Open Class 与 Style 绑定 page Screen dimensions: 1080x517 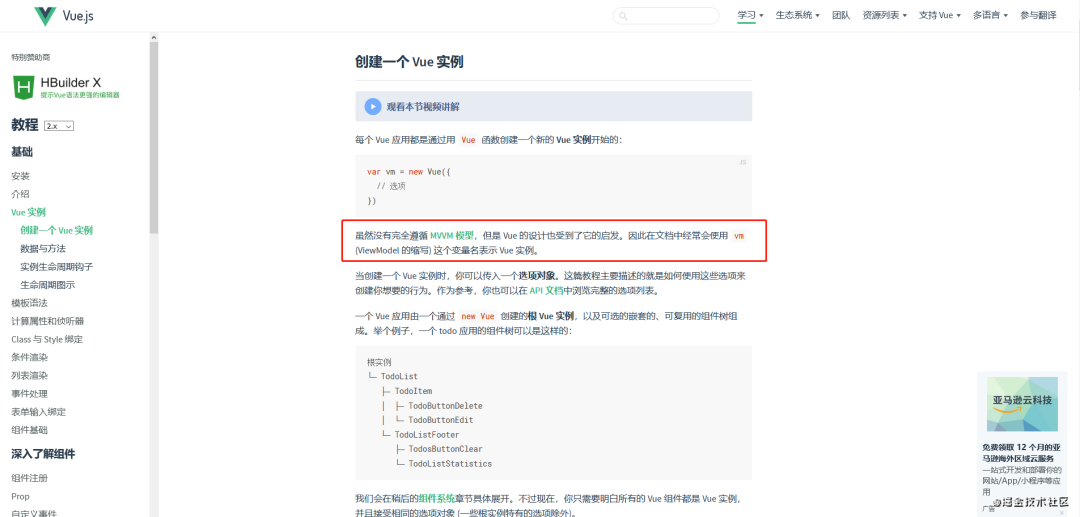click(47, 339)
